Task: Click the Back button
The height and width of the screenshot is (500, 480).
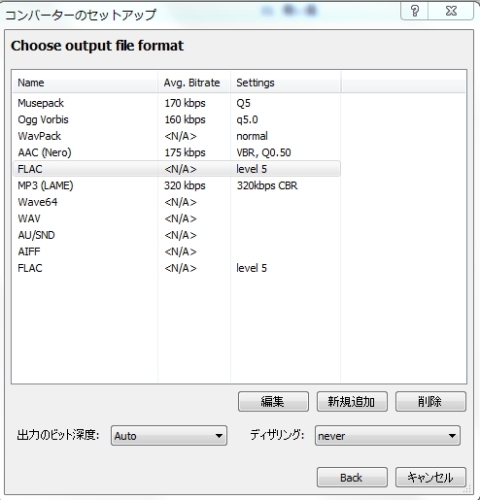Action: click(352, 477)
